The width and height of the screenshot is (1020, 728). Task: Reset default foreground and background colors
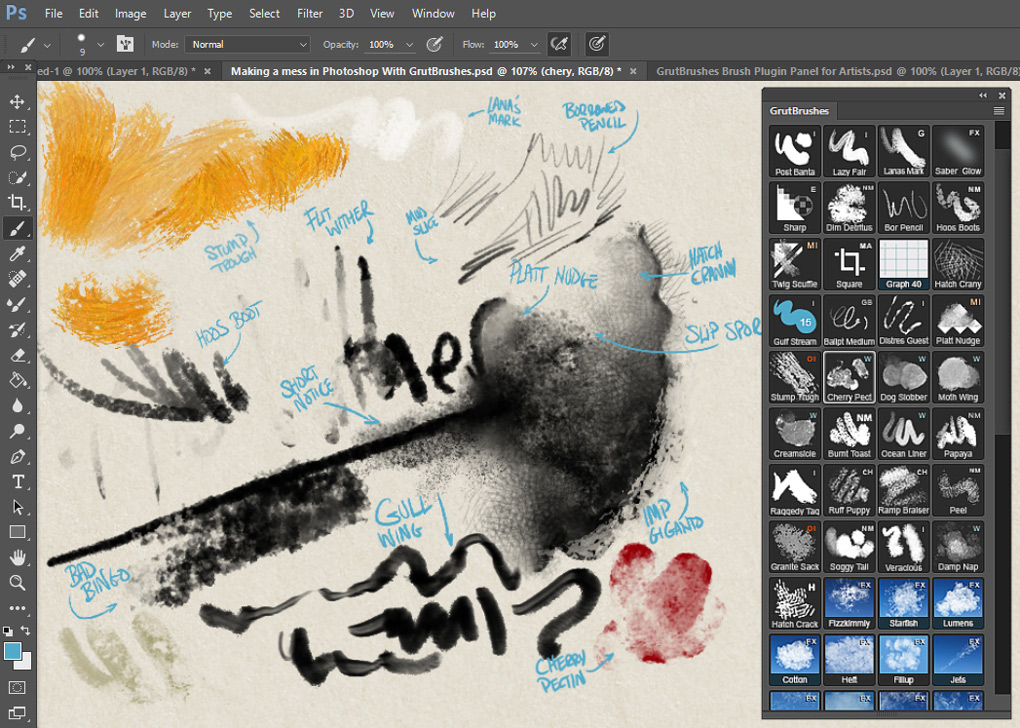[x=8, y=630]
